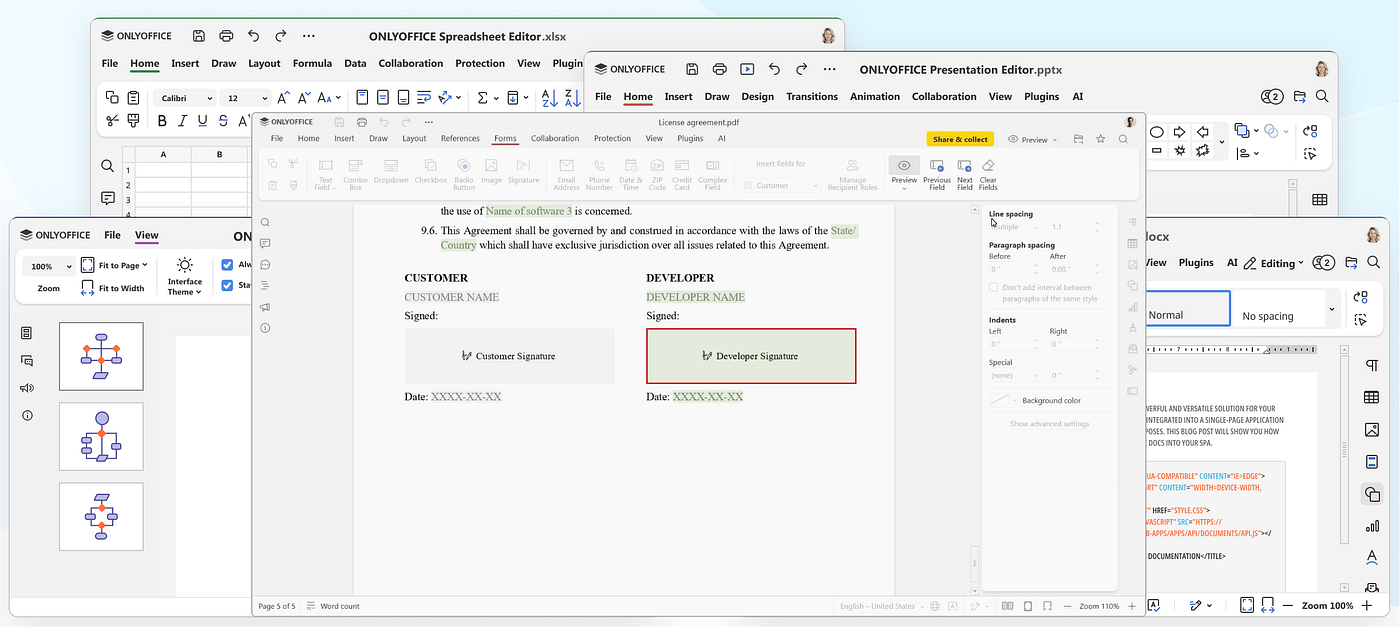Click the slideshow play icon in the Presentation Editor
Image resolution: width=1400 pixels, height=627 pixels.
(x=746, y=70)
